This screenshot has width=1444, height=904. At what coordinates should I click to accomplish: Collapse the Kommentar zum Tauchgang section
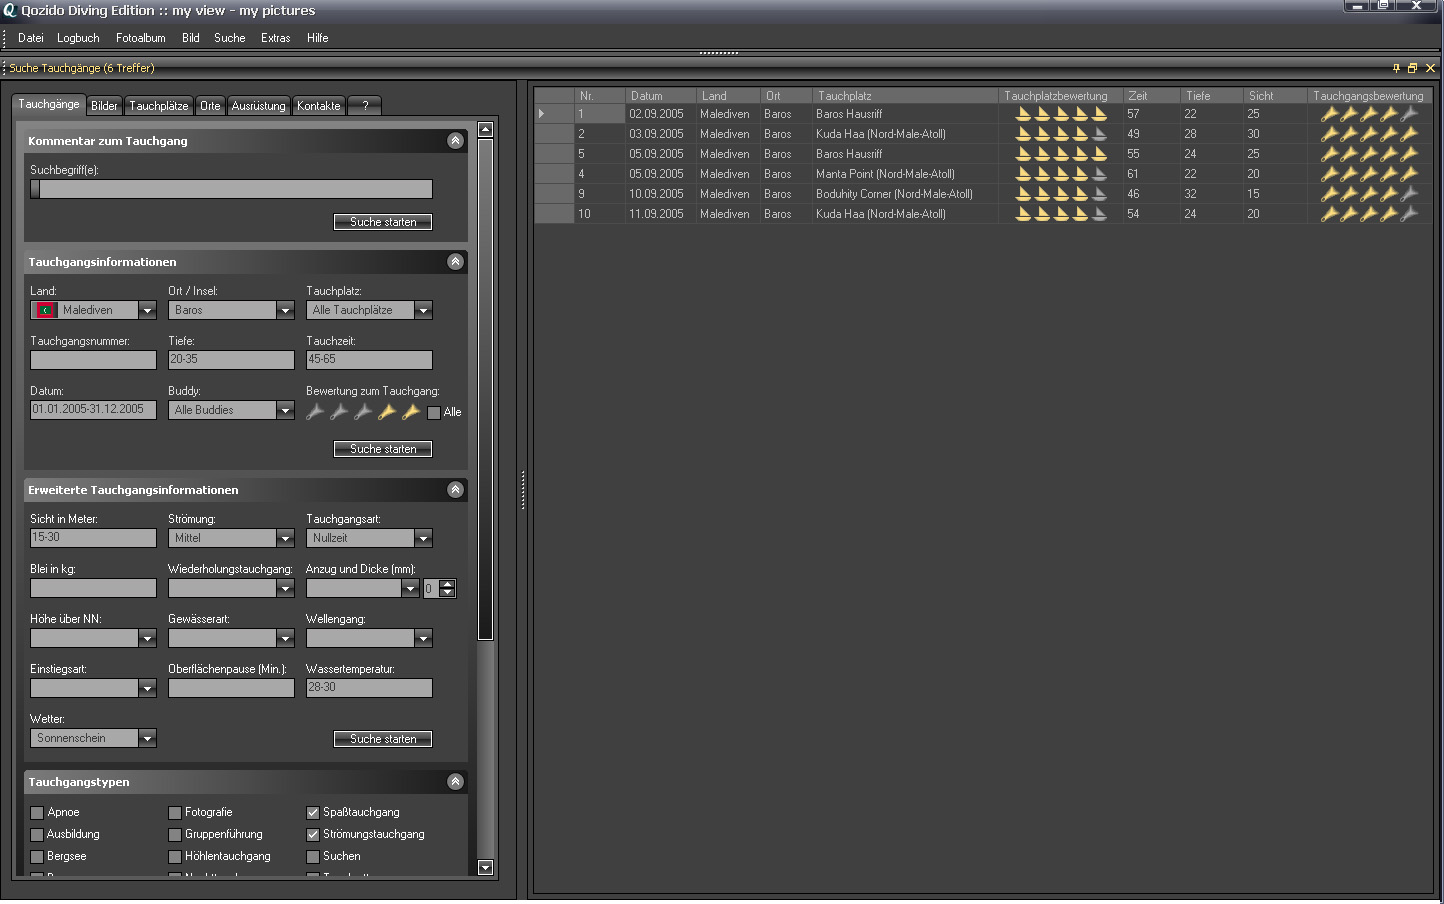tap(455, 141)
